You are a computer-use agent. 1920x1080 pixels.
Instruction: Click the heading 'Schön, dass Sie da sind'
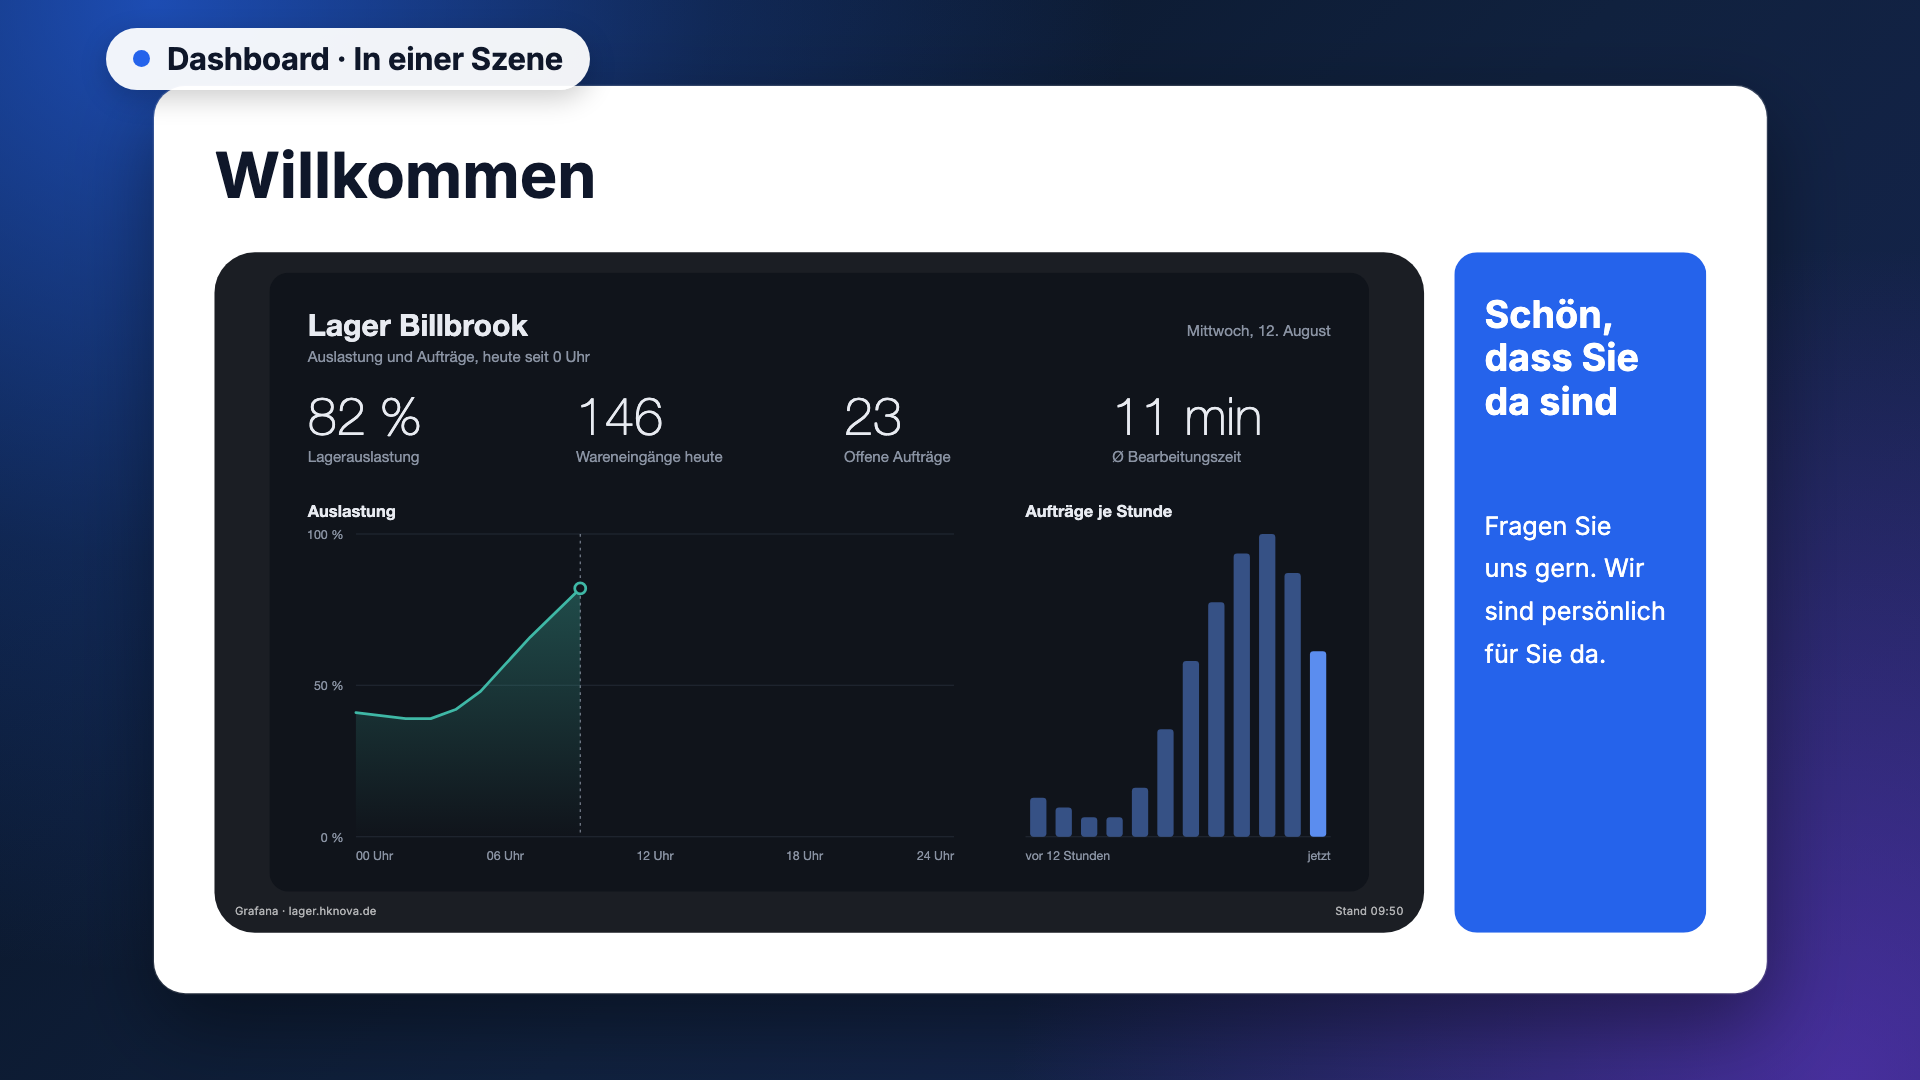click(x=1561, y=358)
